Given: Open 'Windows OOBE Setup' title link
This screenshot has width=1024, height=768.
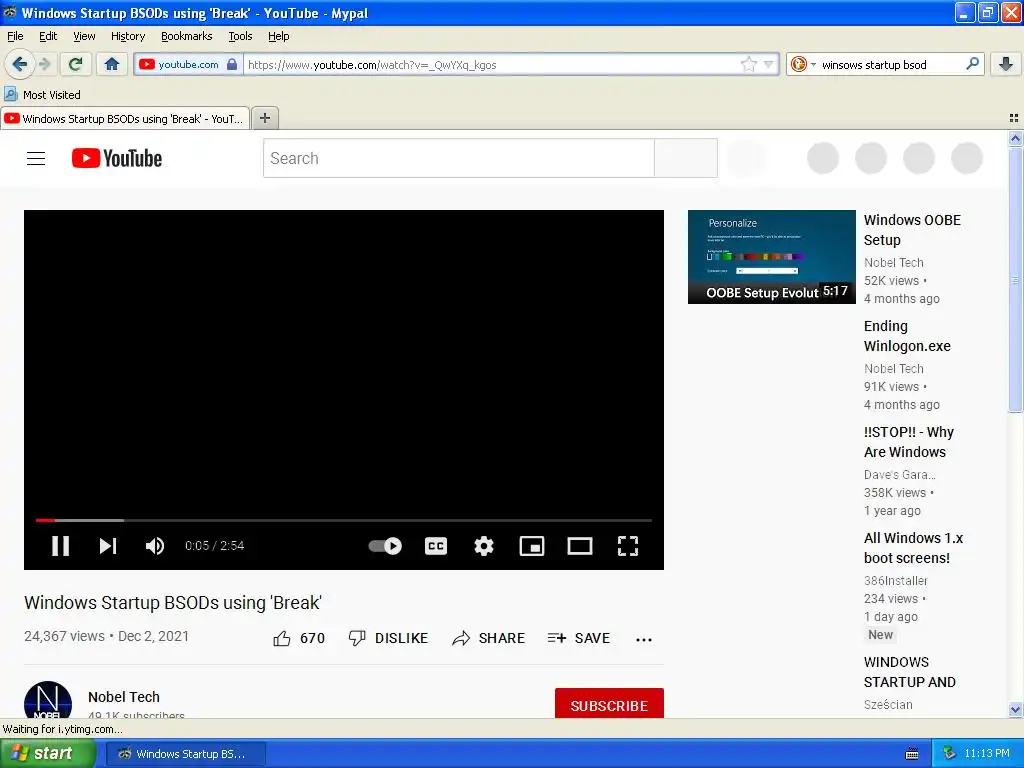Looking at the screenshot, I should 912,230.
